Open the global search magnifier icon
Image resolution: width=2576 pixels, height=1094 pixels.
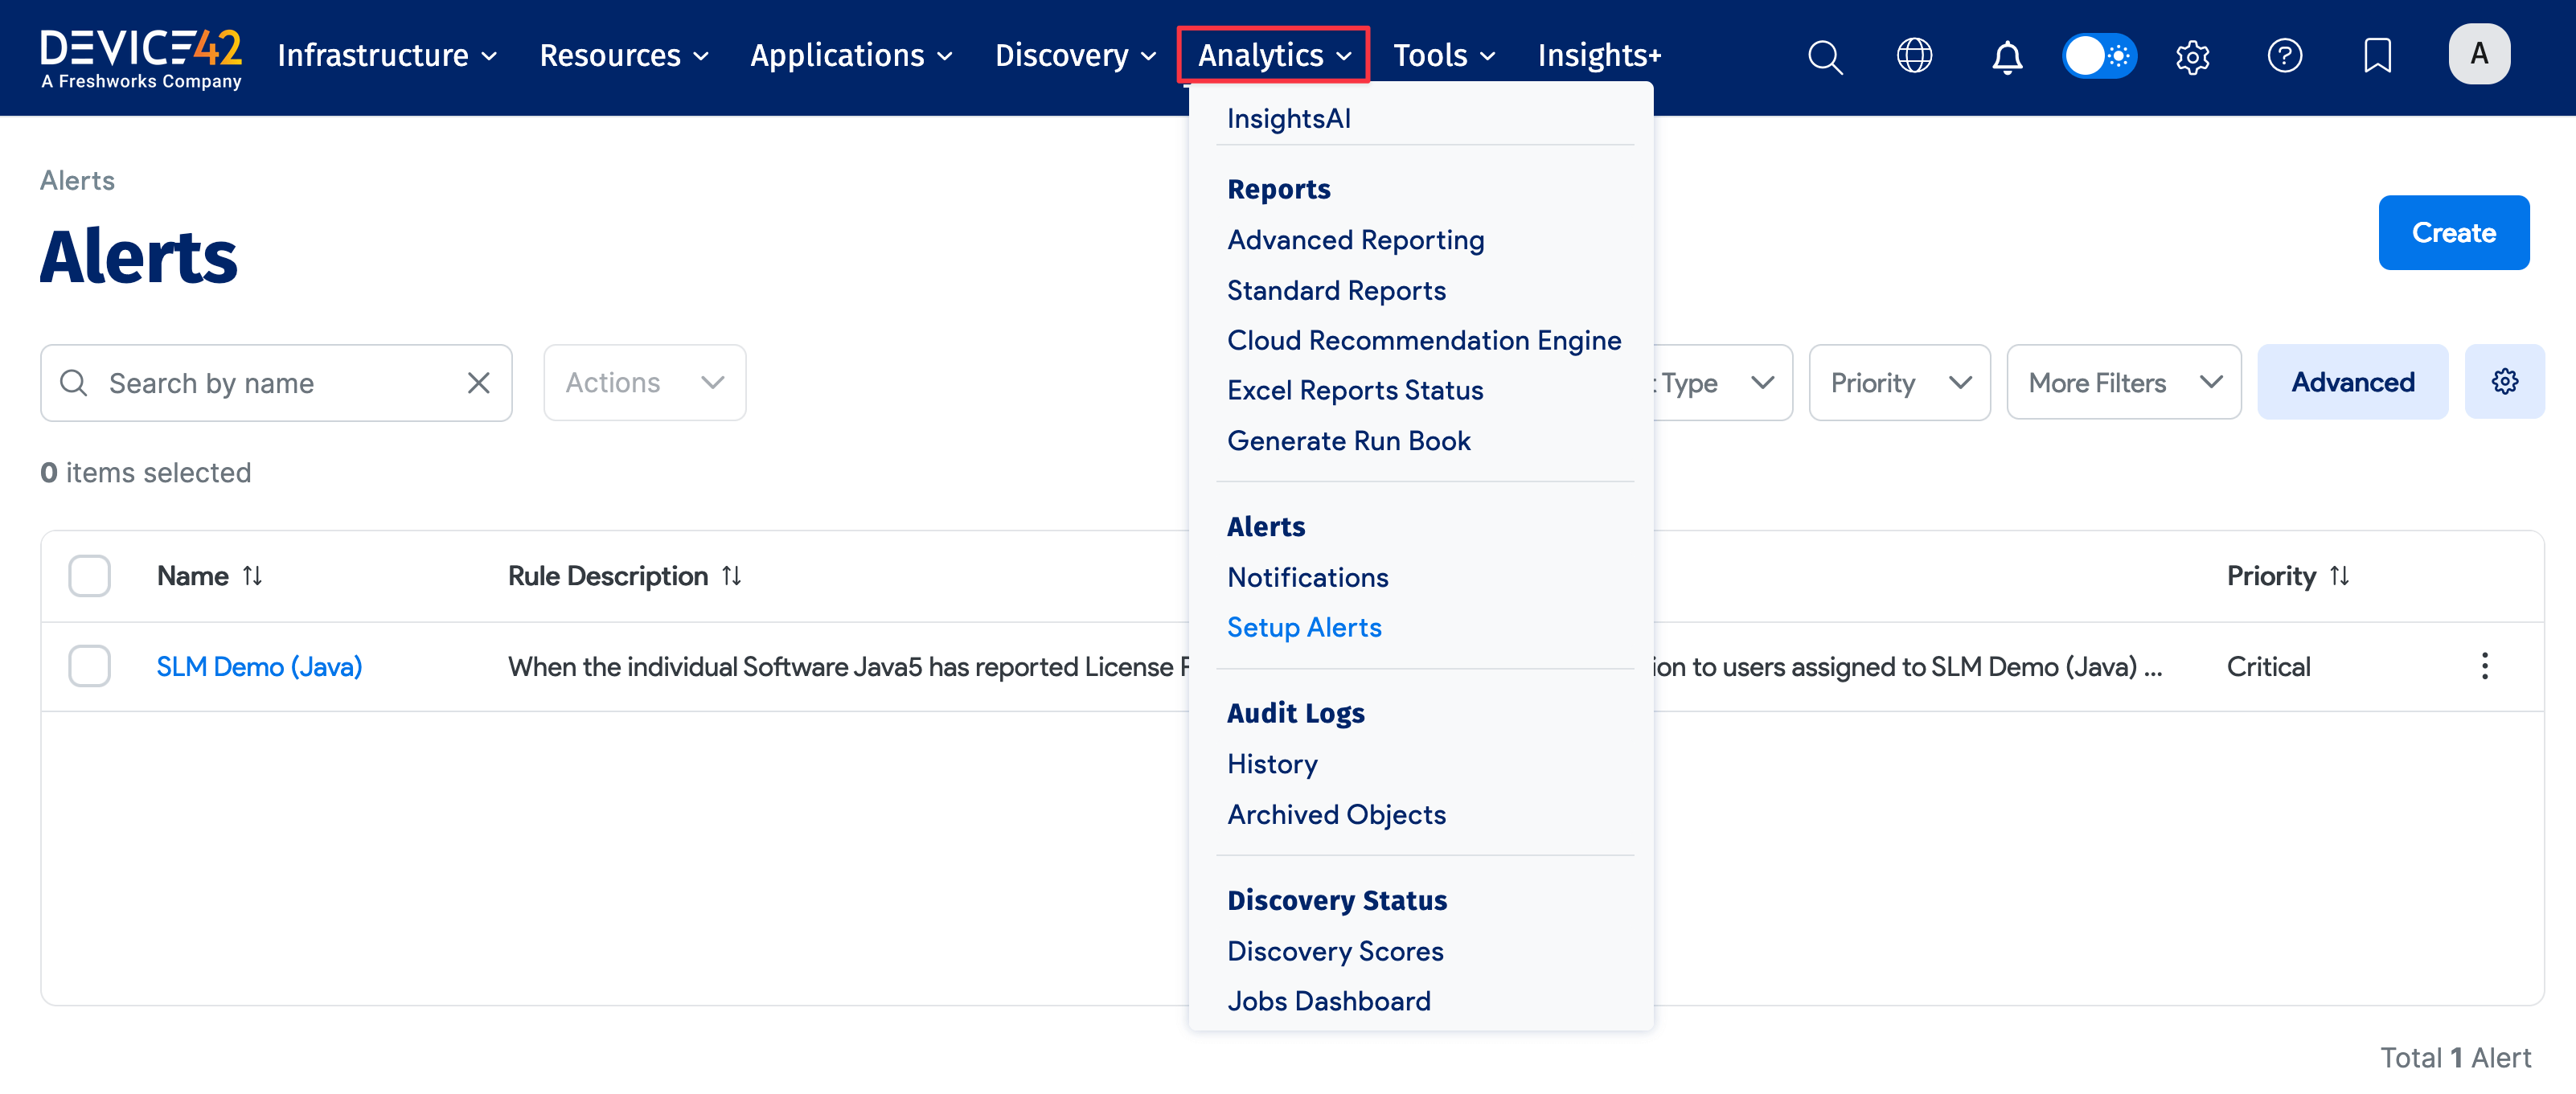(x=1825, y=56)
